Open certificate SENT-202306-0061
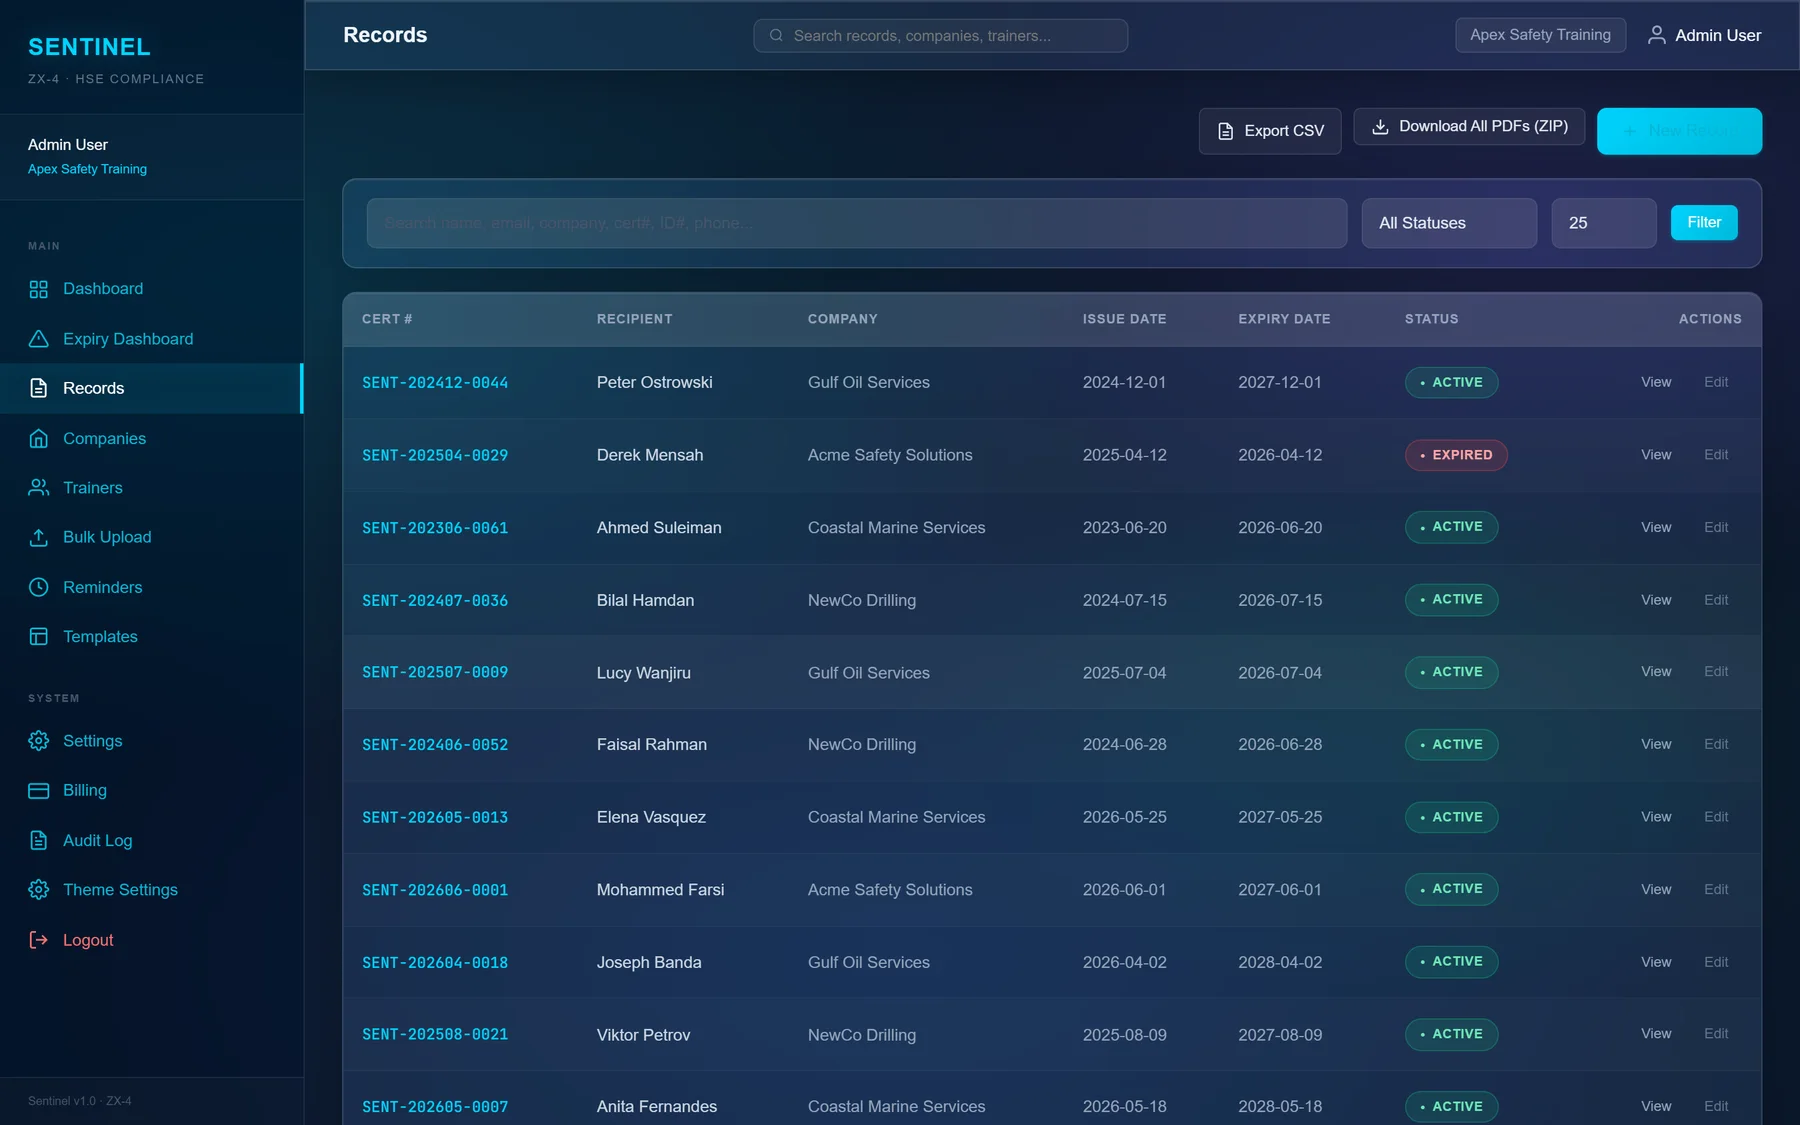The width and height of the screenshot is (1800, 1125). 435,528
